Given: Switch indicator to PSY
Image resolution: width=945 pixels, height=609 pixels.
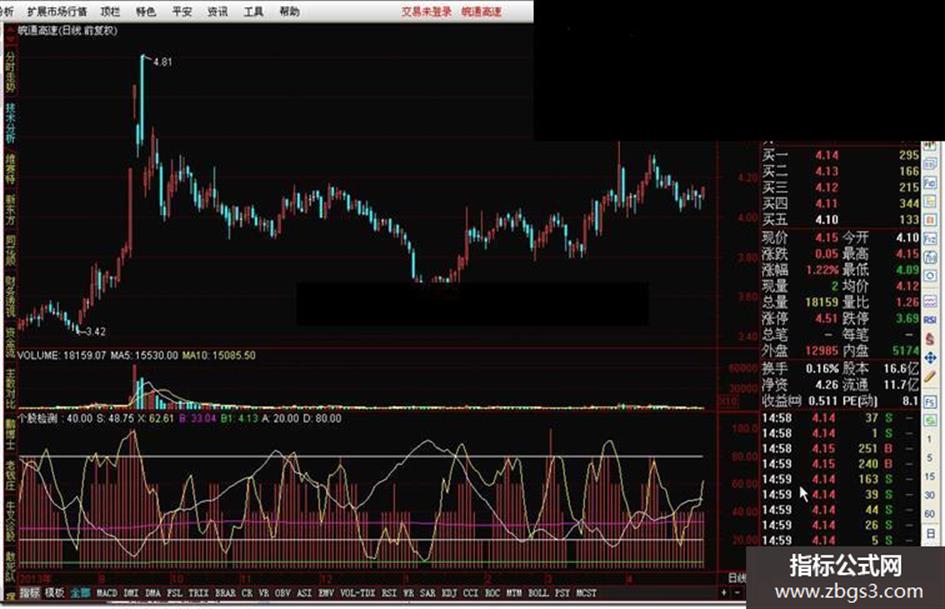Looking at the screenshot, I should point(562,593).
